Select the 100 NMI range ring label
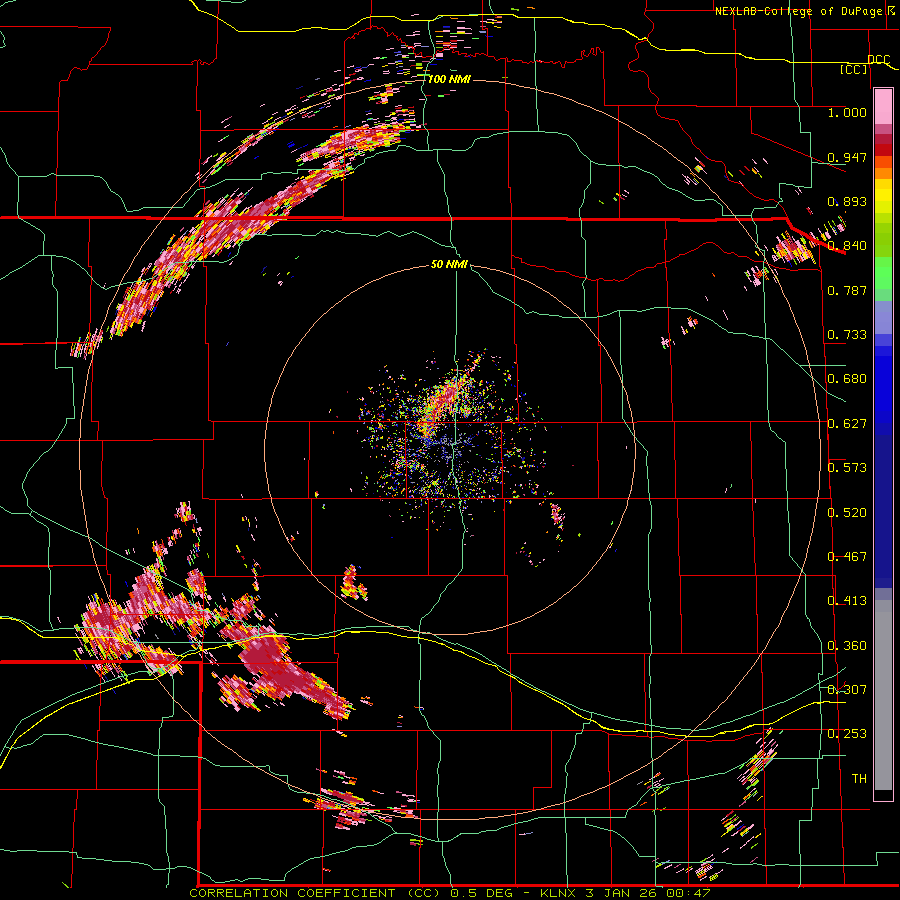The height and width of the screenshot is (900, 900). pos(449,79)
